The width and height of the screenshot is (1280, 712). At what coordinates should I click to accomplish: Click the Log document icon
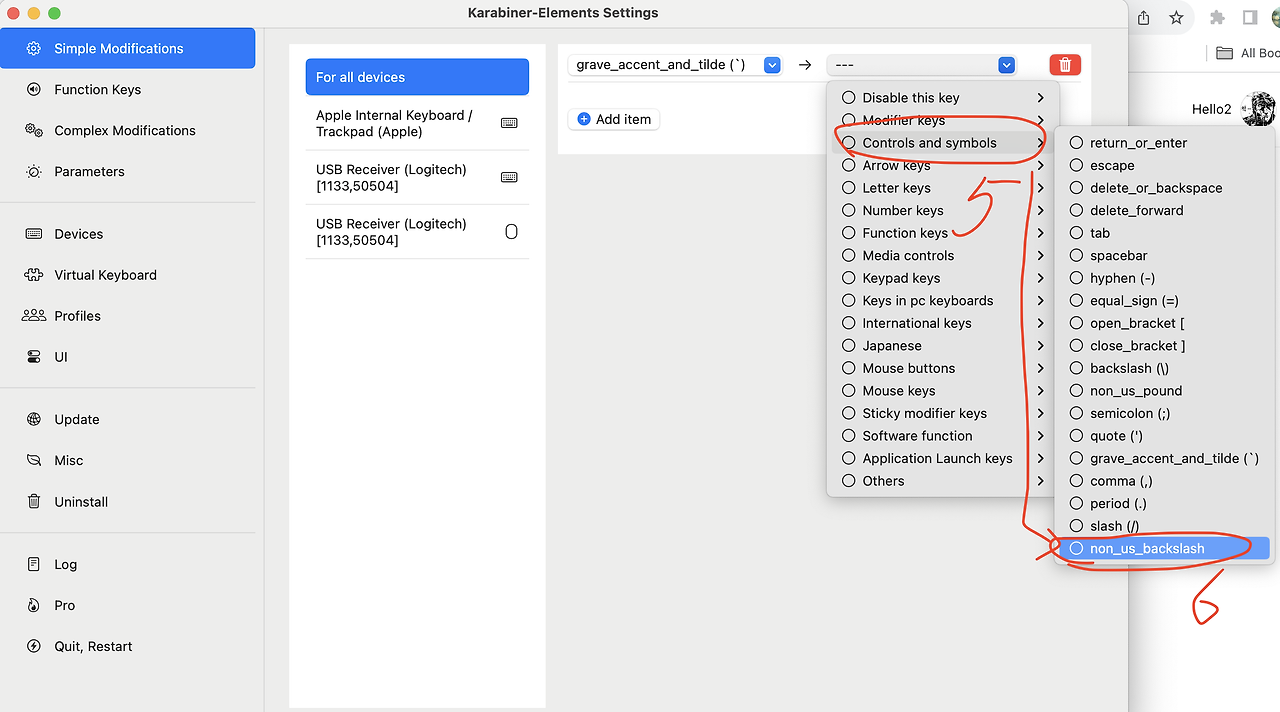pyautogui.click(x=34, y=564)
